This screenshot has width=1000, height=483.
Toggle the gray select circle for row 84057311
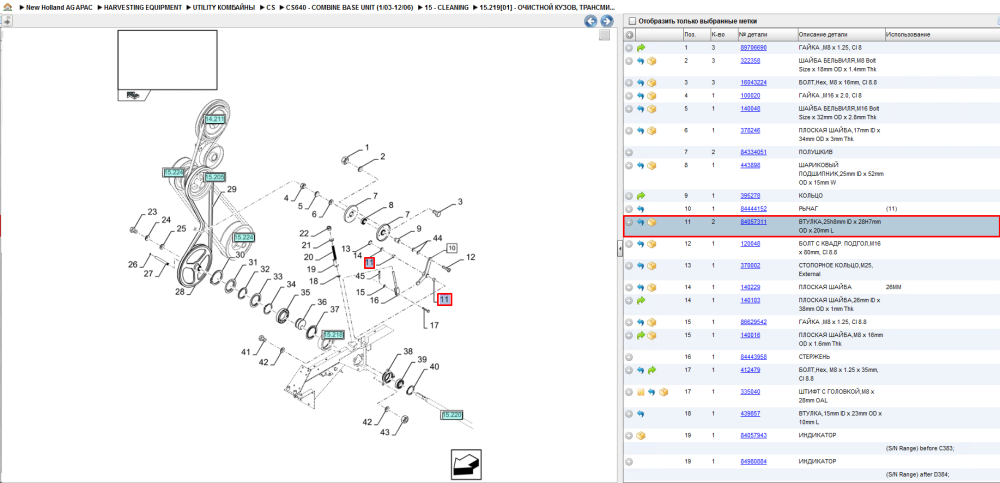click(x=629, y=222)
